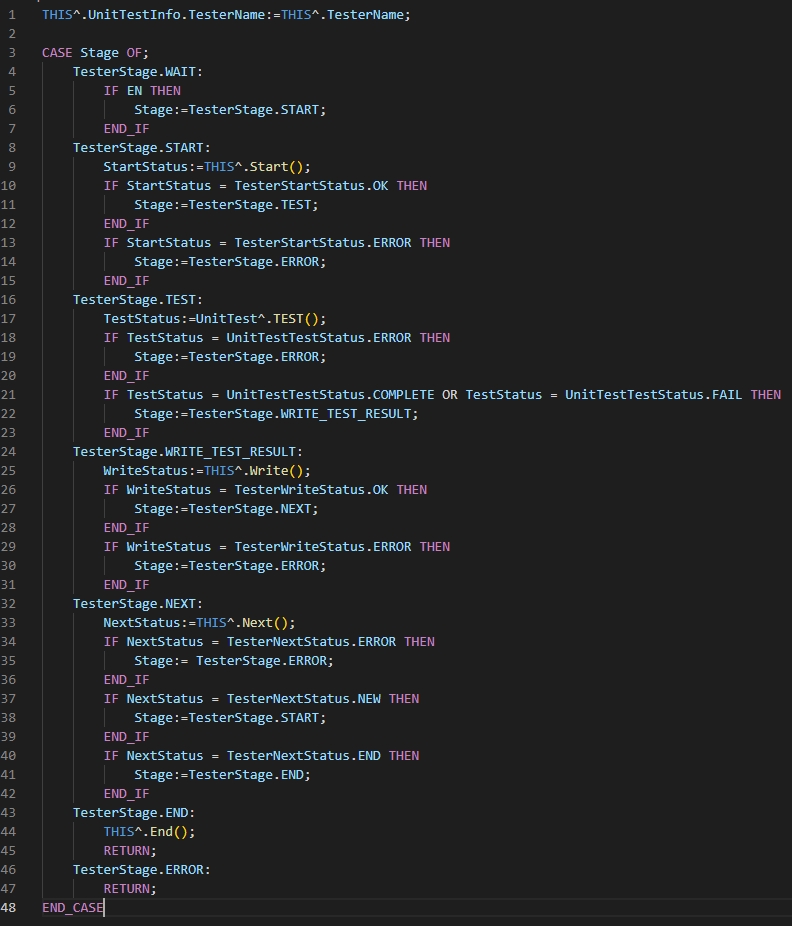Click the CASE keyword on line 3

pyautogui.click(x=57, y=53)
